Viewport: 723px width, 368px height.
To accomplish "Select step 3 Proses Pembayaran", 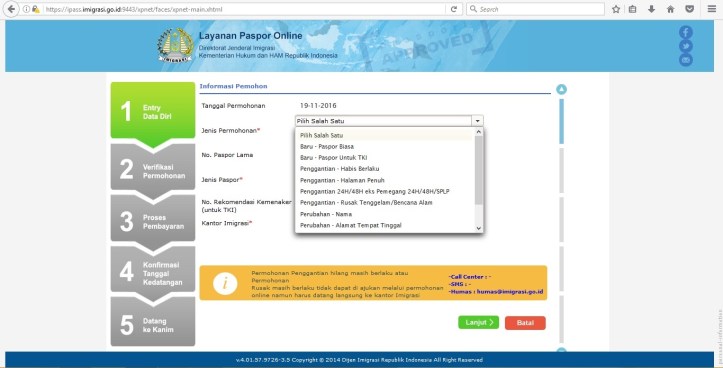I will [153, 221].
